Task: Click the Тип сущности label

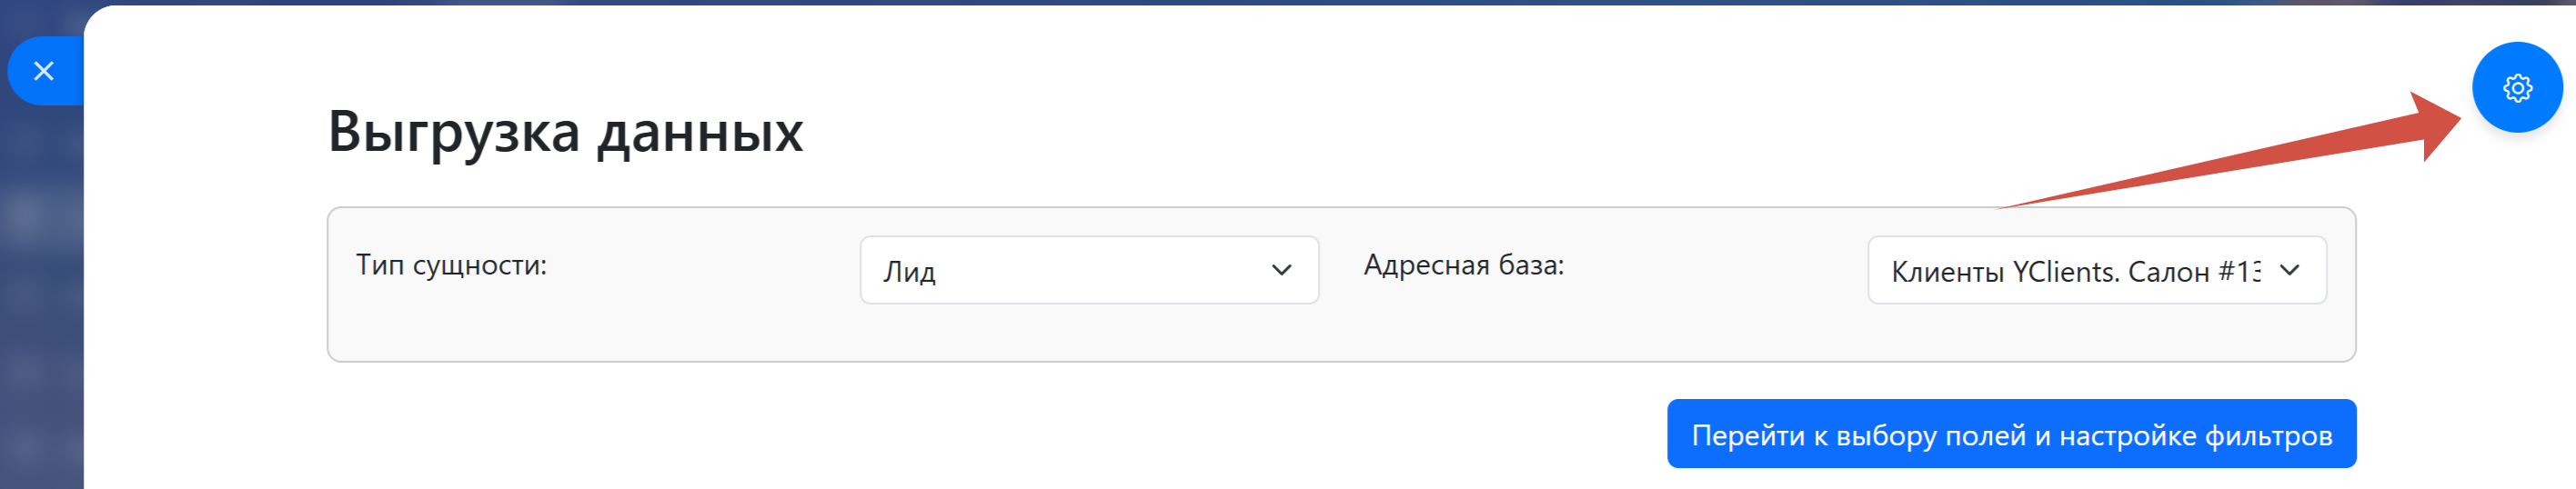Action: [451, 265]
